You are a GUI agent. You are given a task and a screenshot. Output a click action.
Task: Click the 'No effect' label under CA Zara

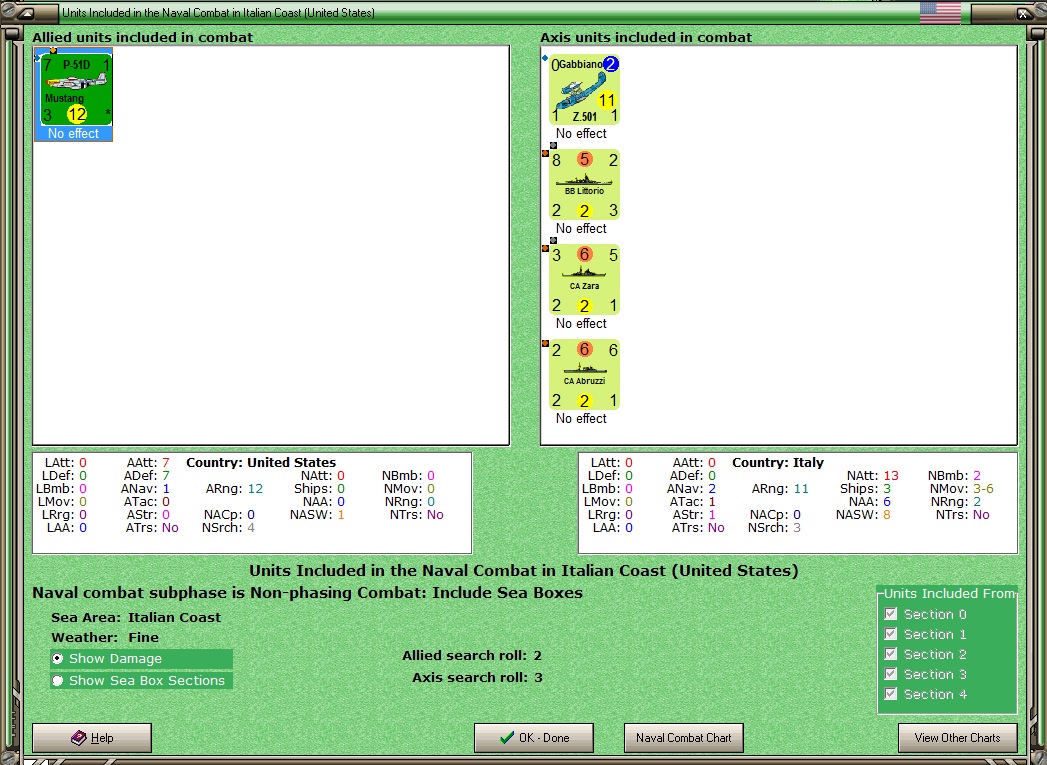tap(582, 323)
